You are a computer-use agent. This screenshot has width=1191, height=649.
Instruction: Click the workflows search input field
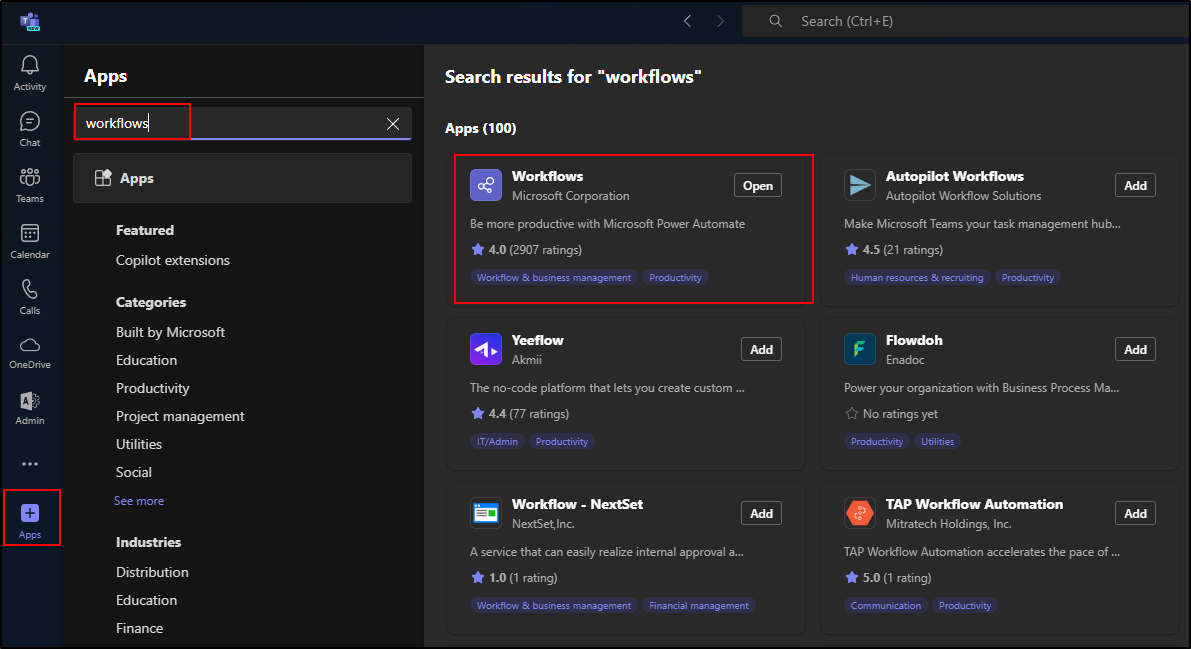pyautogui.click(x=240, y=123)
